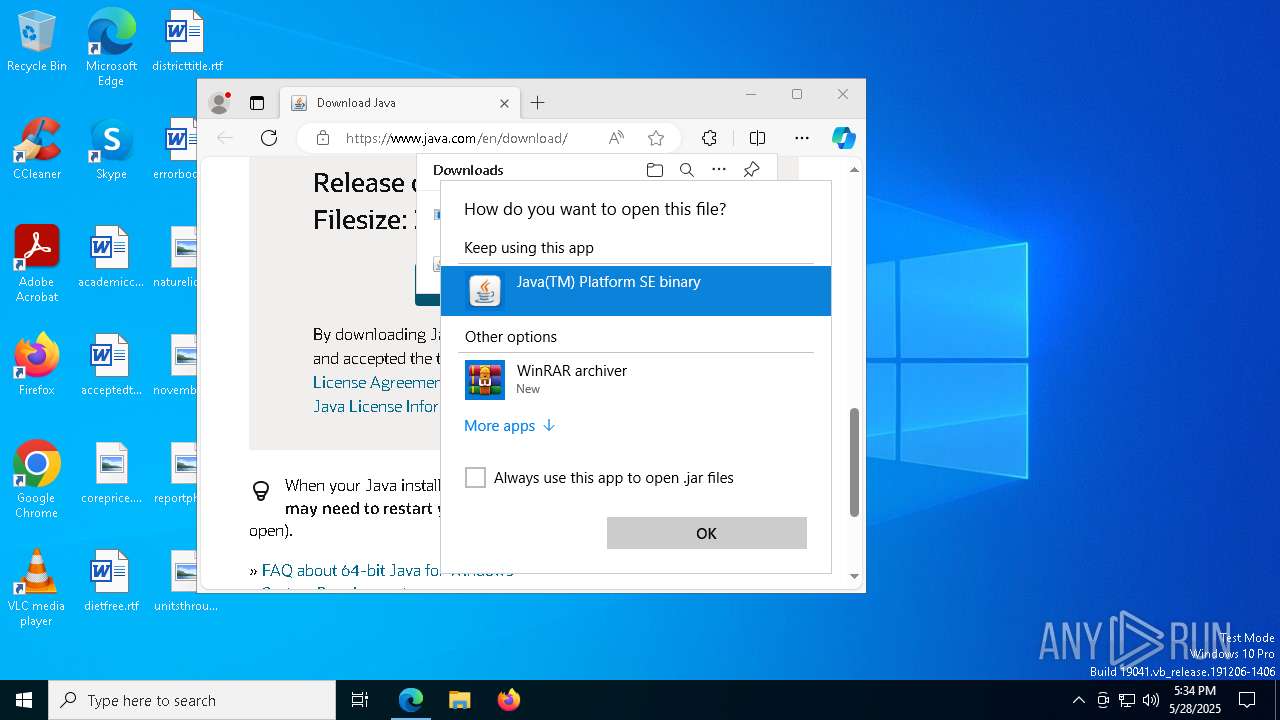Select the coreprice image file on desktop
Image resolution: width=1280 pixels, height=720 pixels.
111,473
